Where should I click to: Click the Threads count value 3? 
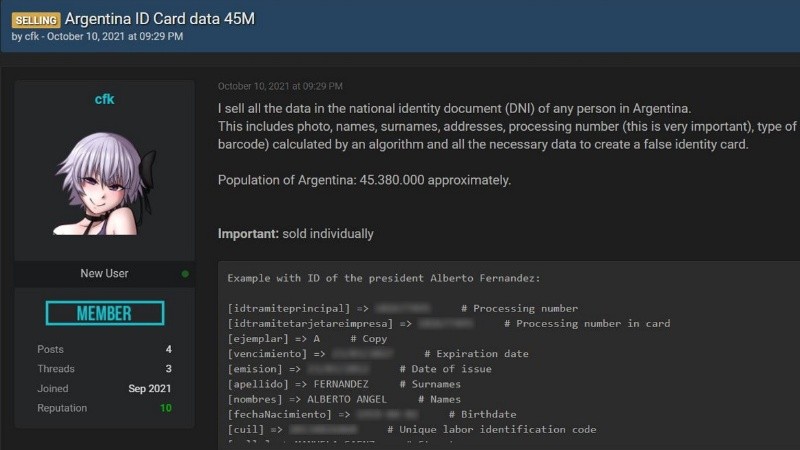coord(169,369)
